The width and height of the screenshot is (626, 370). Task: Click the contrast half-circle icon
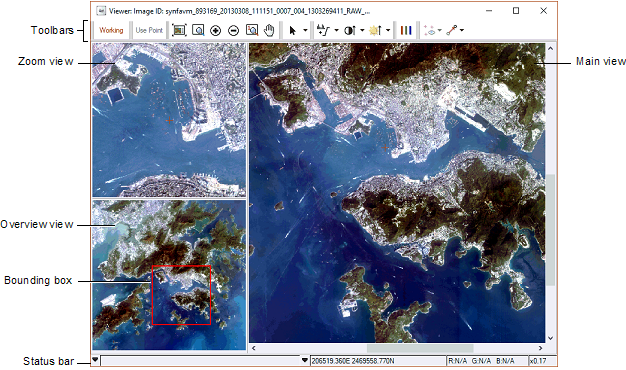coord(350,30)
